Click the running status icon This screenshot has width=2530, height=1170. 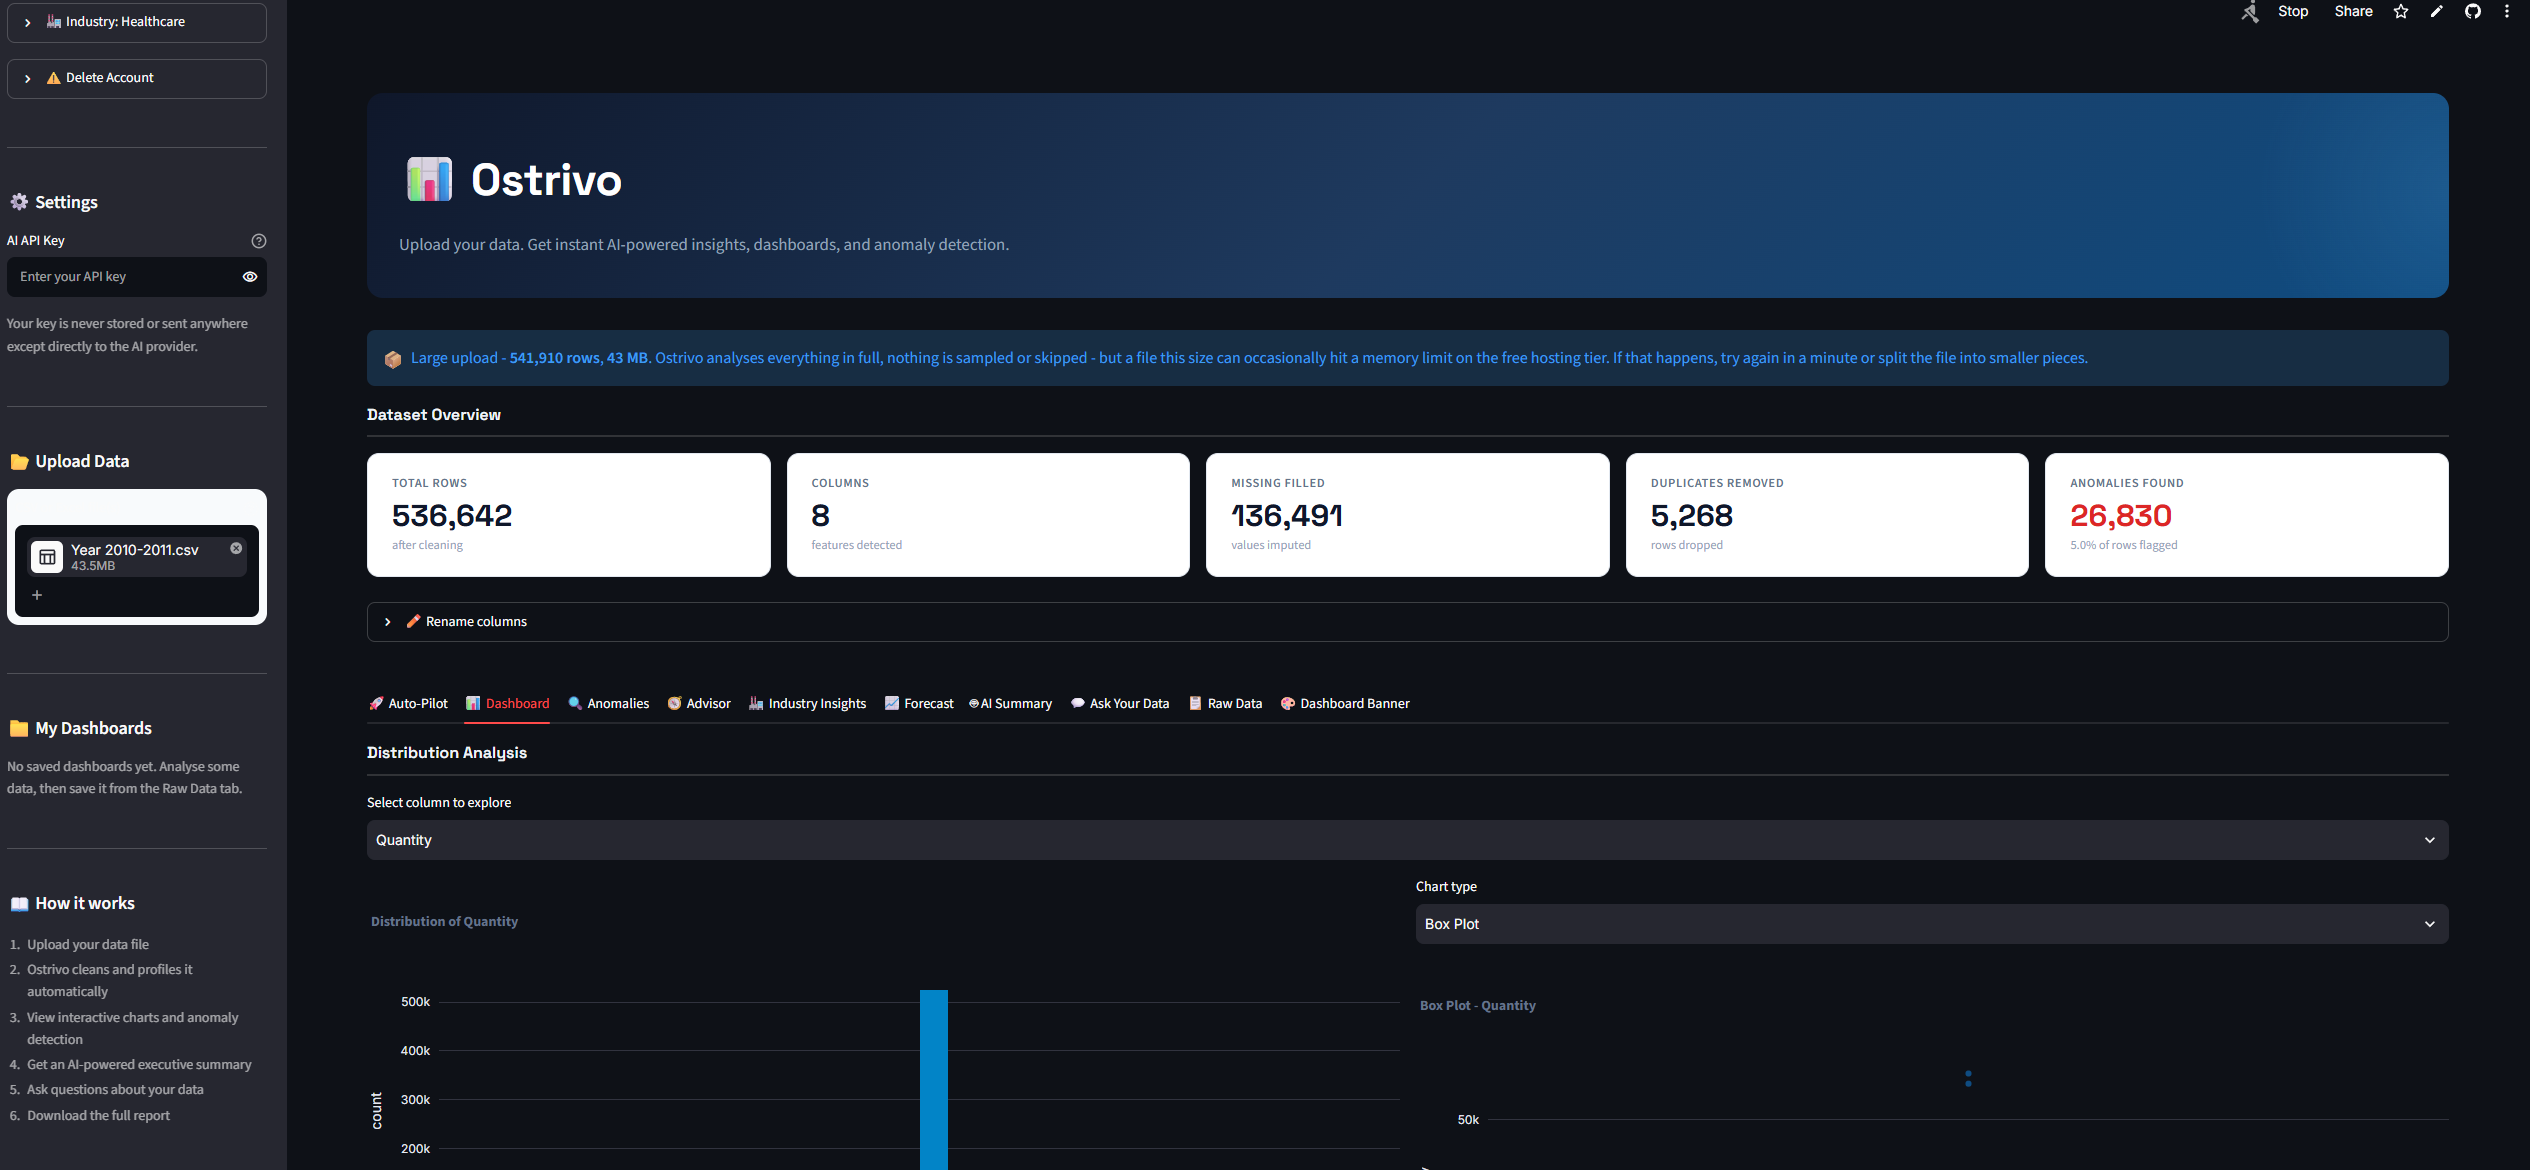[2250, 12]
